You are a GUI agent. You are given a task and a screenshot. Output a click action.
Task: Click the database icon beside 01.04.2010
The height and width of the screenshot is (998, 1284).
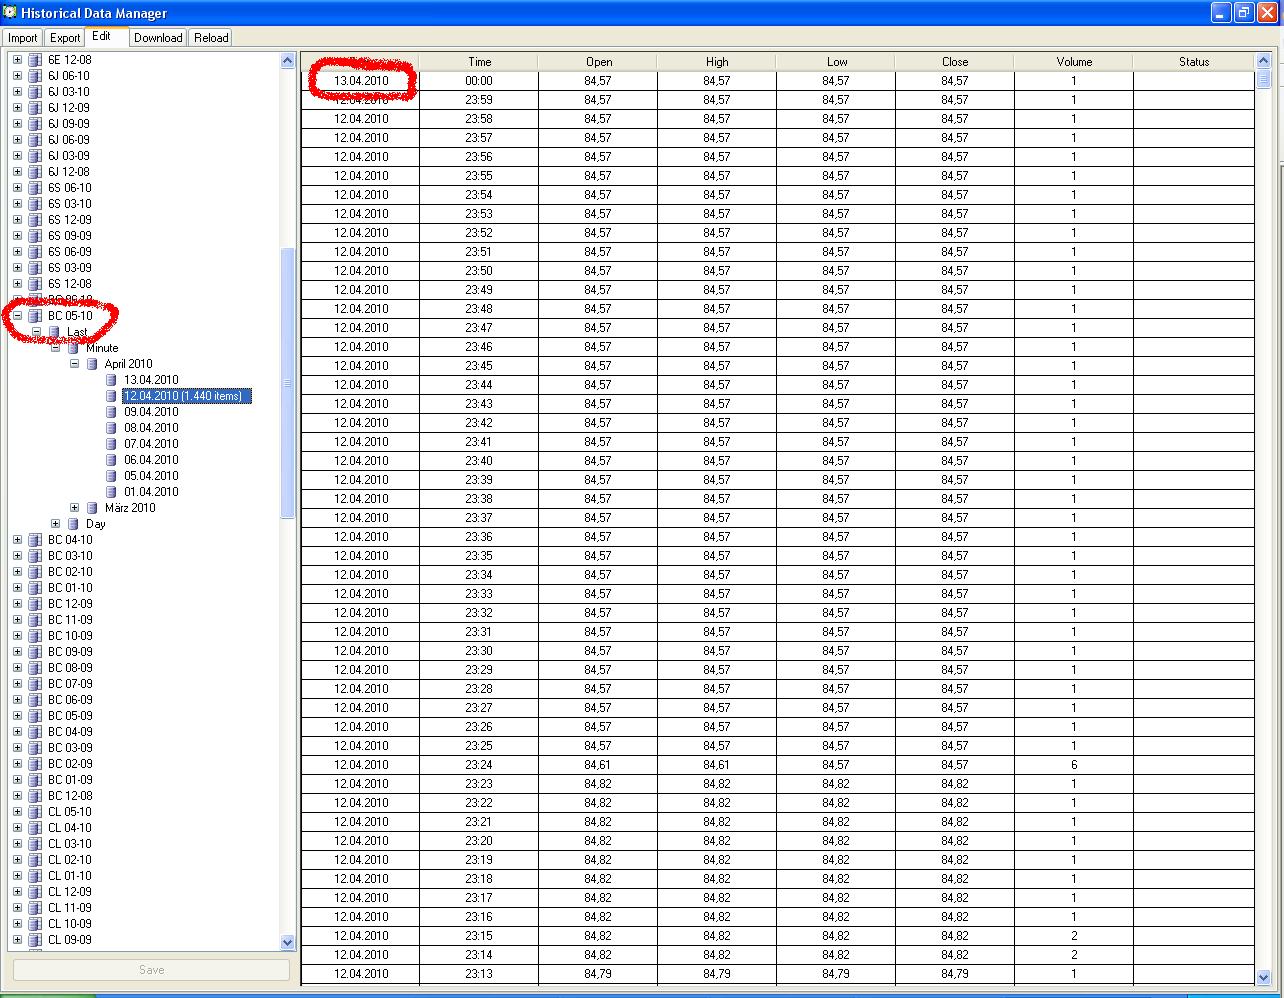tap(112, 492)
